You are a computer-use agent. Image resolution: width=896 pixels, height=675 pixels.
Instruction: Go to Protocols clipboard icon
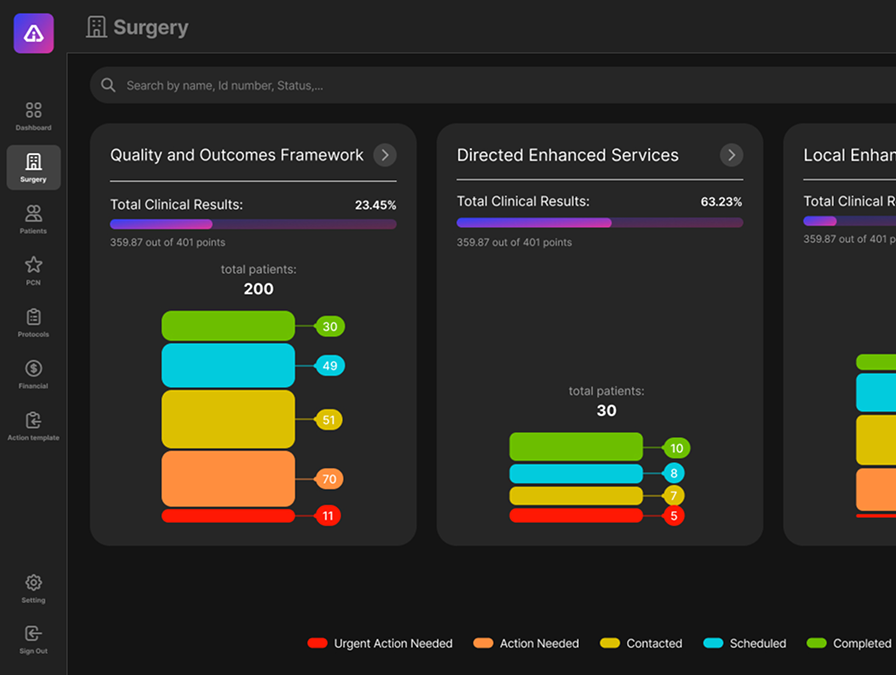pos(33,317)
